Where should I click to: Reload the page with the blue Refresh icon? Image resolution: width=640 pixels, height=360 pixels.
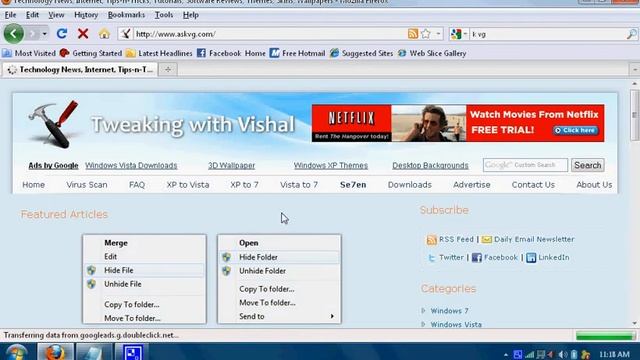pos(62,34)
